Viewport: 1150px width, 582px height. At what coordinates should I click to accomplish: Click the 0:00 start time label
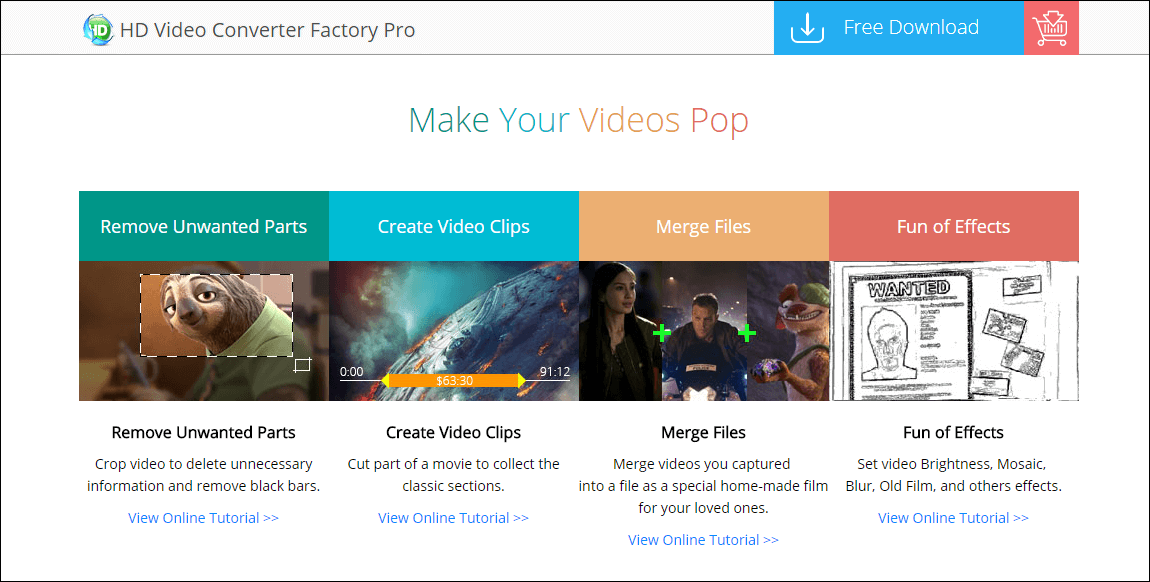coord(351,372)
